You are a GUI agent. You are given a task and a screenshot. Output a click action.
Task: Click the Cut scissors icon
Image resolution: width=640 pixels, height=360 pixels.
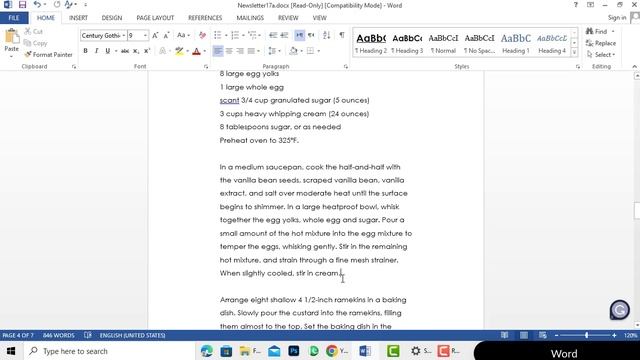coord(33,31)
